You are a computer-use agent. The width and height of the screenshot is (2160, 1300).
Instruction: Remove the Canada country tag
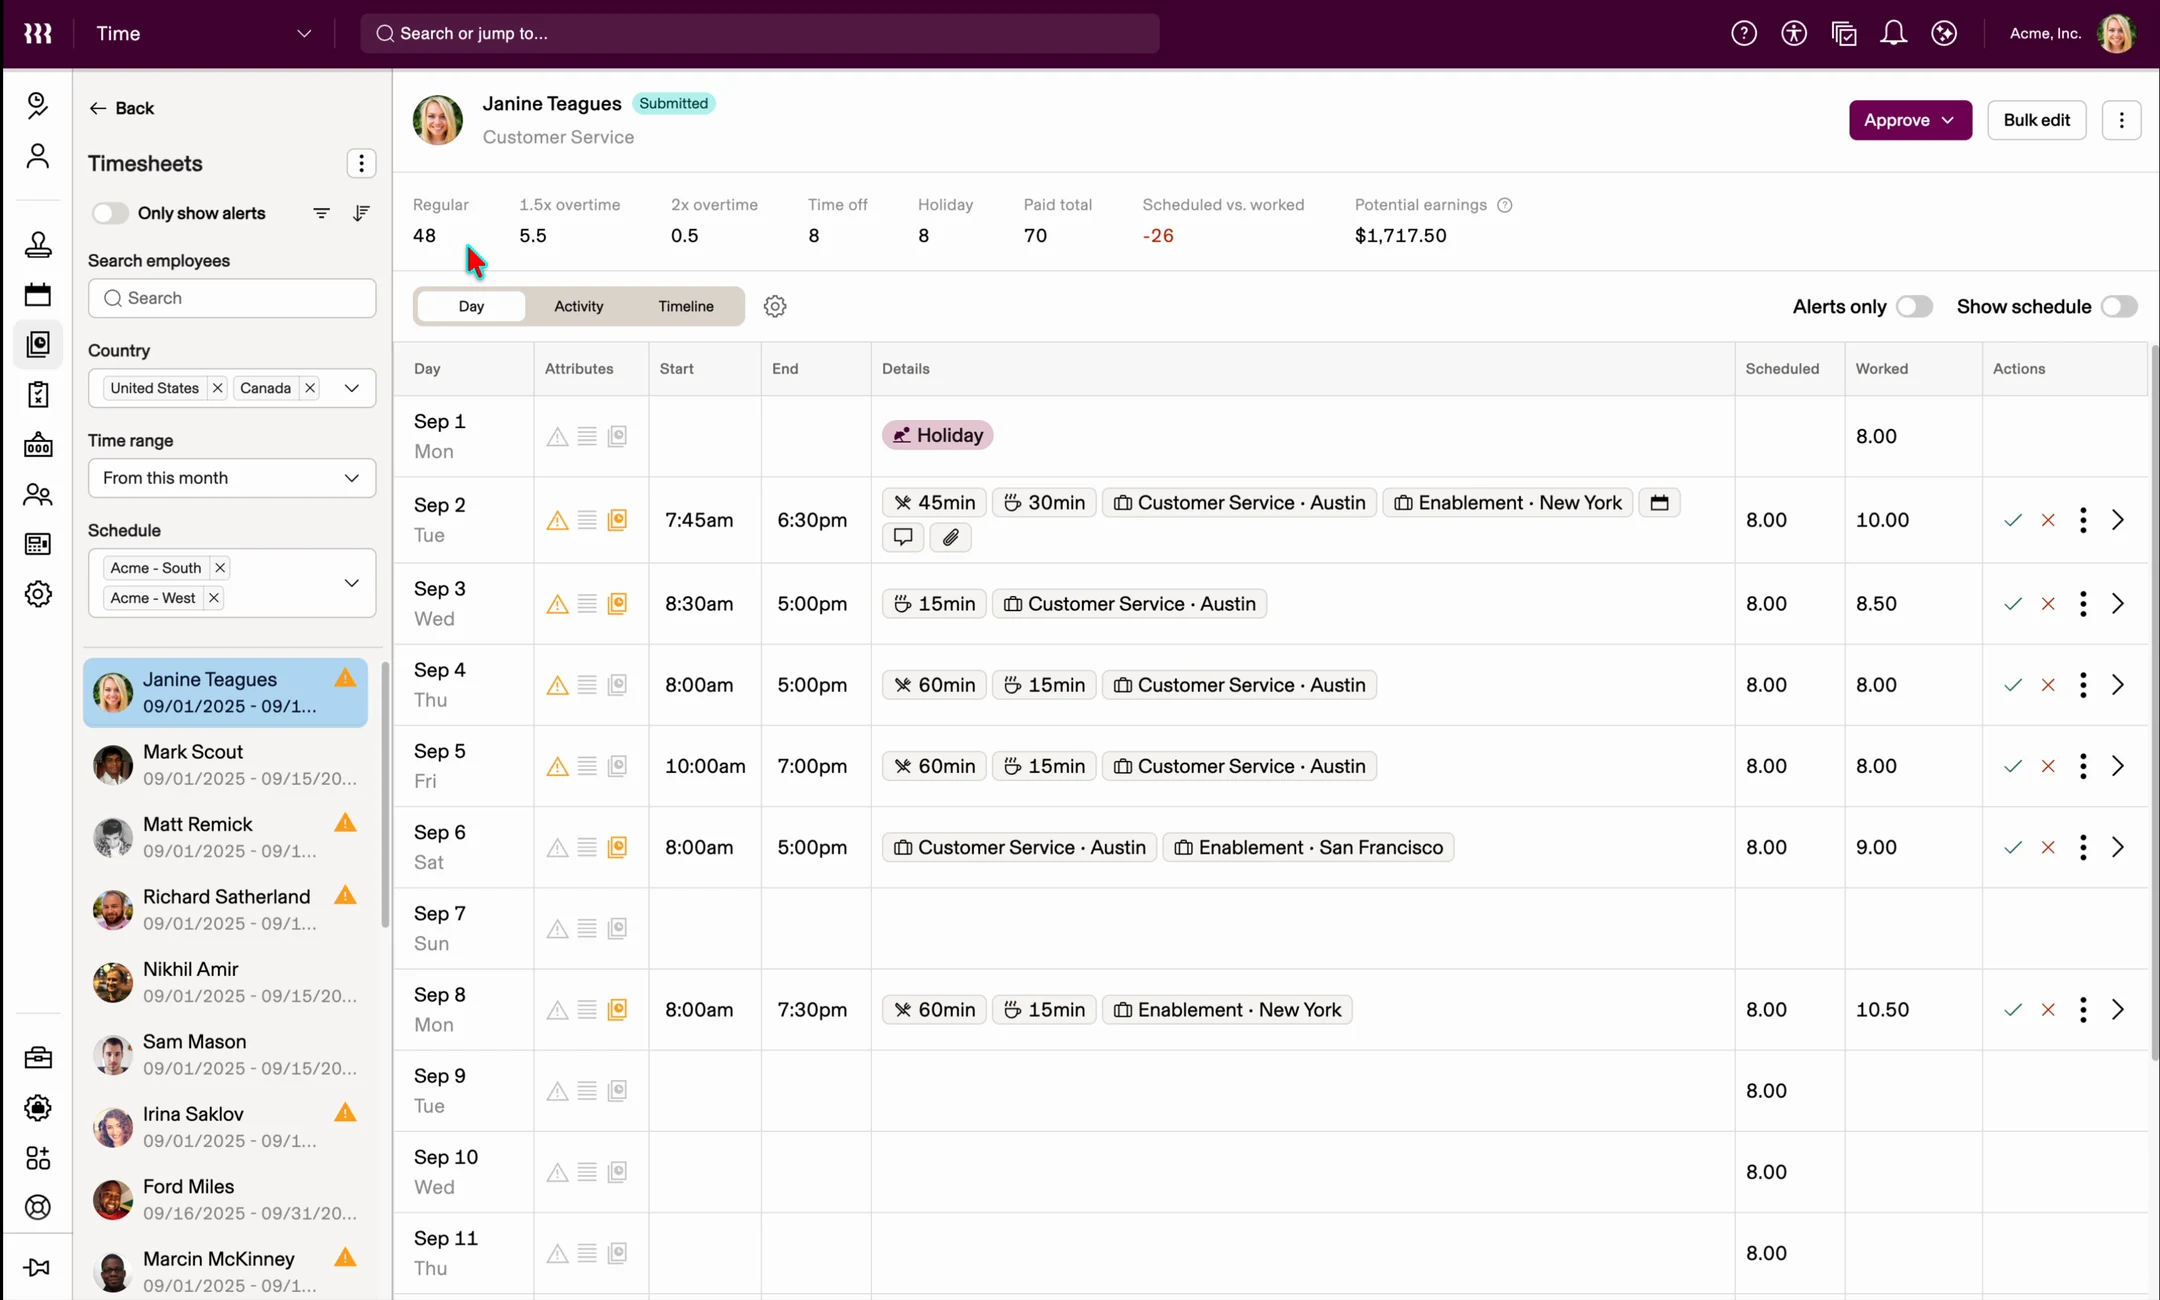pyautogui.click(x=310, y=388)
